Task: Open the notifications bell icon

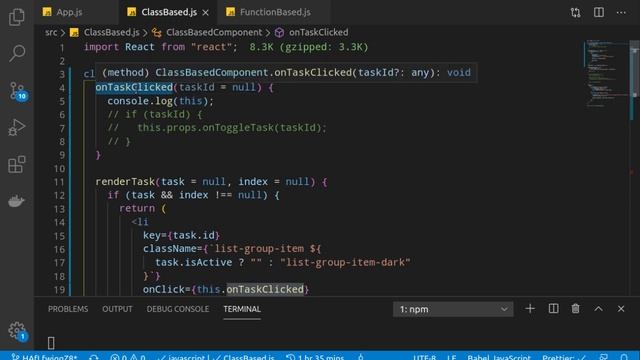Action: click(624, 357)
